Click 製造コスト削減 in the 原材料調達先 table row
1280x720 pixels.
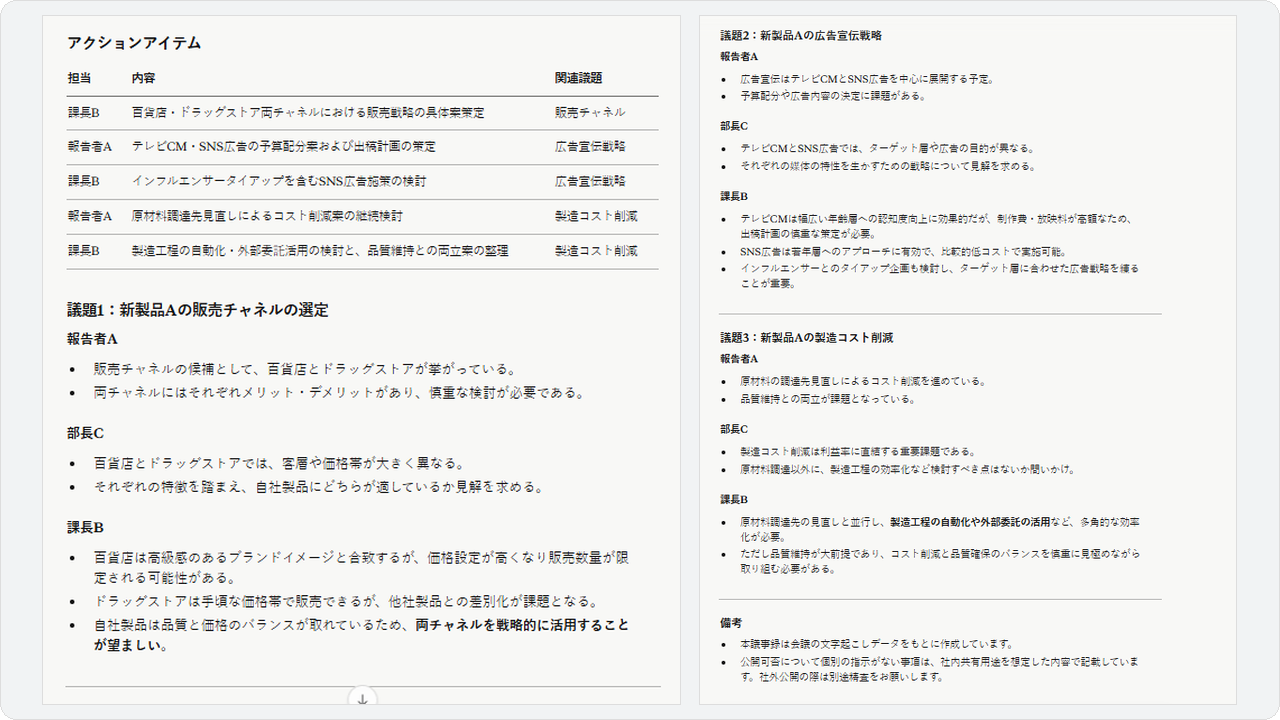coord(596,216)
